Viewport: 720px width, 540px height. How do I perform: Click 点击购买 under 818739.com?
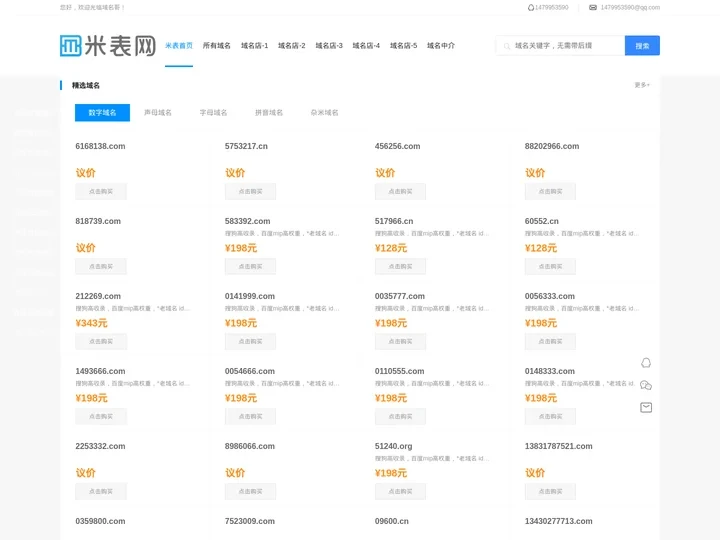[x=101, y=266]
